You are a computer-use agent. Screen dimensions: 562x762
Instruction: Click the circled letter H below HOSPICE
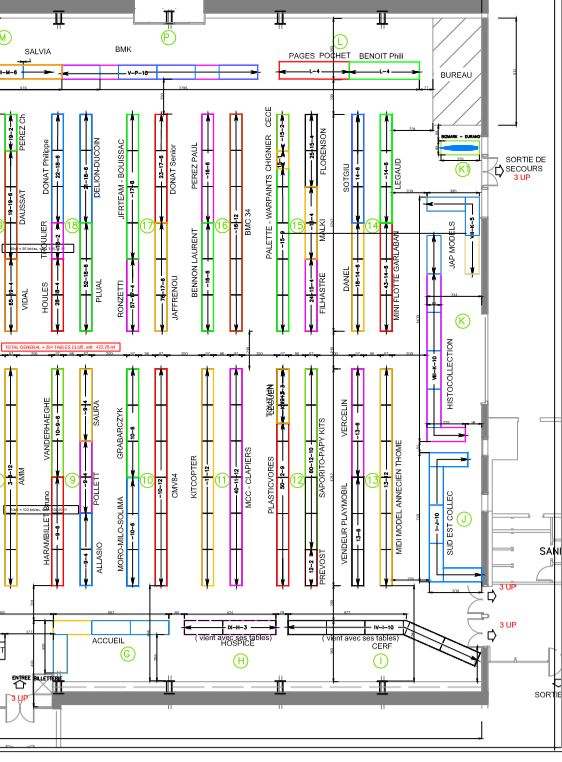pos(241,660)
